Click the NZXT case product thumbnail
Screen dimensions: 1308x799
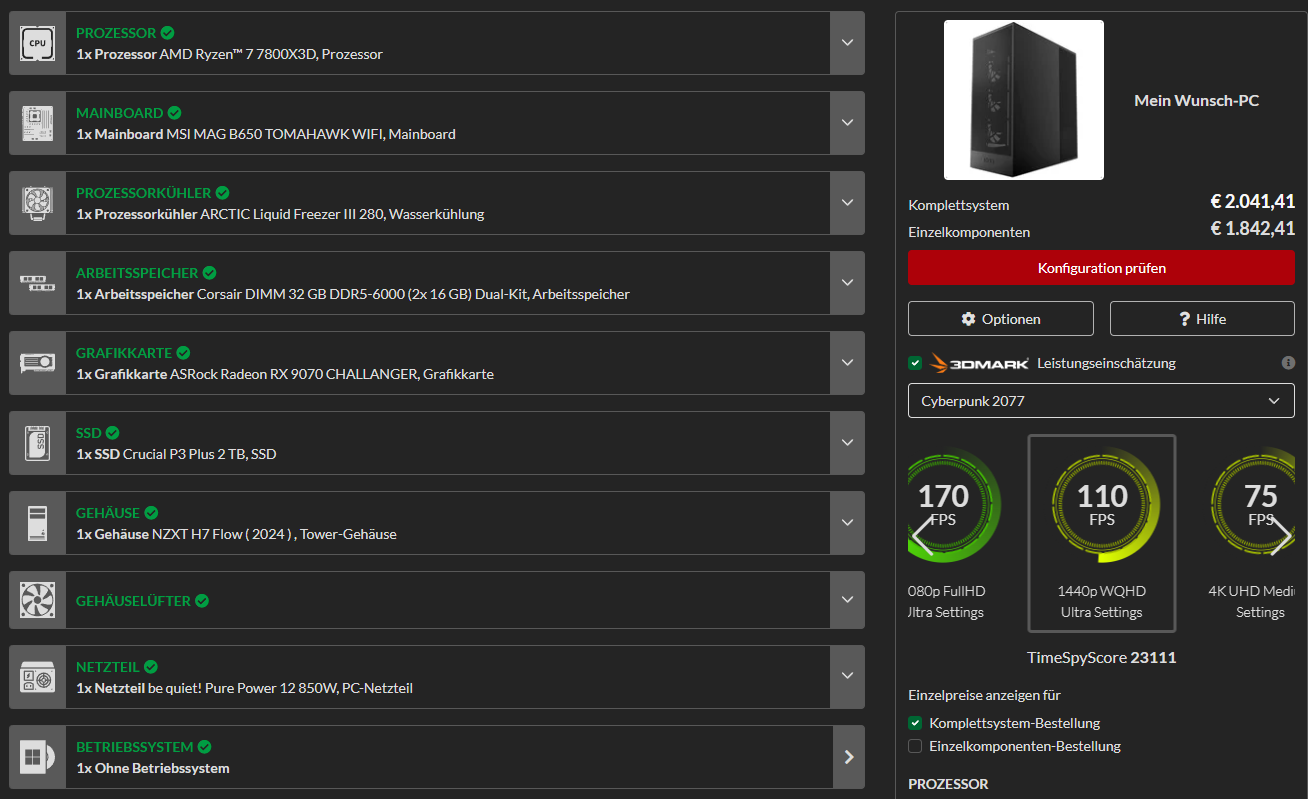(1024, 100)
